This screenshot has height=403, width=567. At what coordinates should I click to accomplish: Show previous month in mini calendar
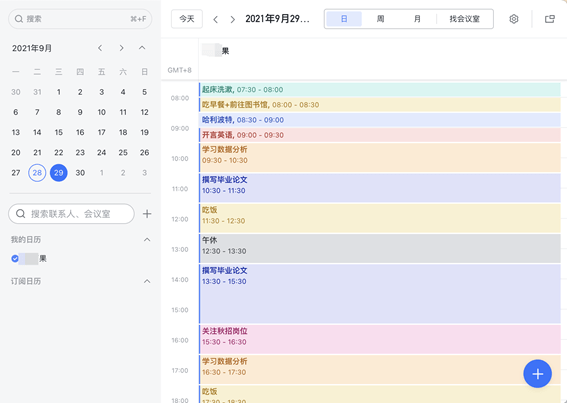click(100, 48)
